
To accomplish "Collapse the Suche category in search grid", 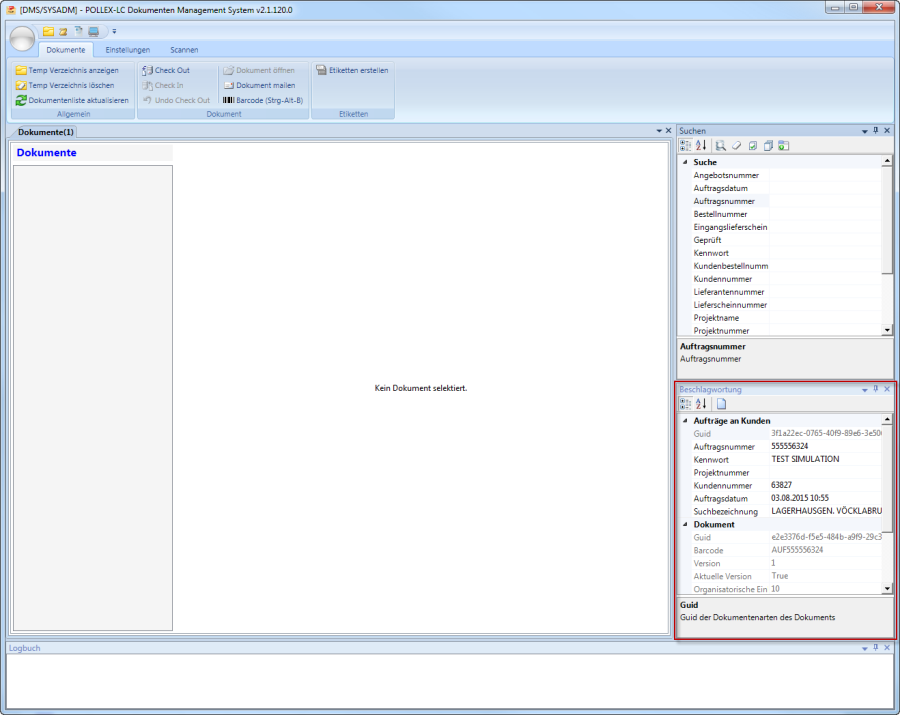I will coord(685,162).
